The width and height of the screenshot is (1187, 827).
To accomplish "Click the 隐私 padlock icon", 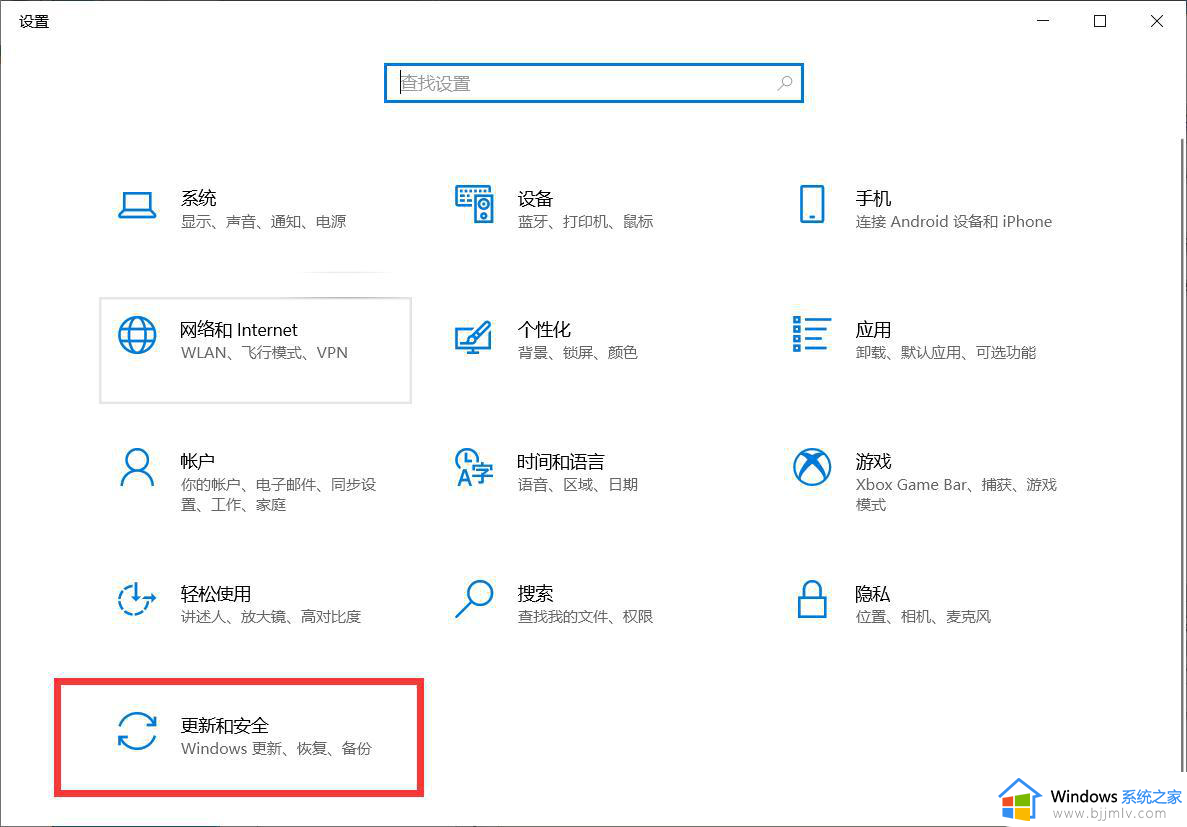I will tap(812, 599).
